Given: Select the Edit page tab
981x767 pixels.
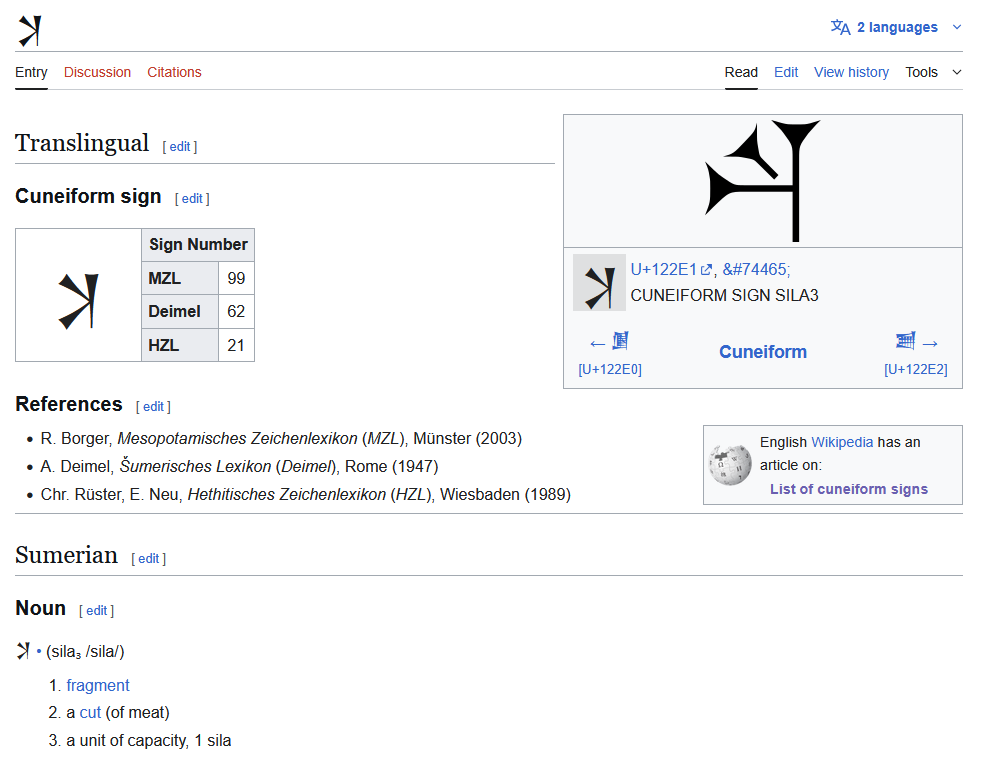Looking at the screenshot, I should click(x=786, y=72).
